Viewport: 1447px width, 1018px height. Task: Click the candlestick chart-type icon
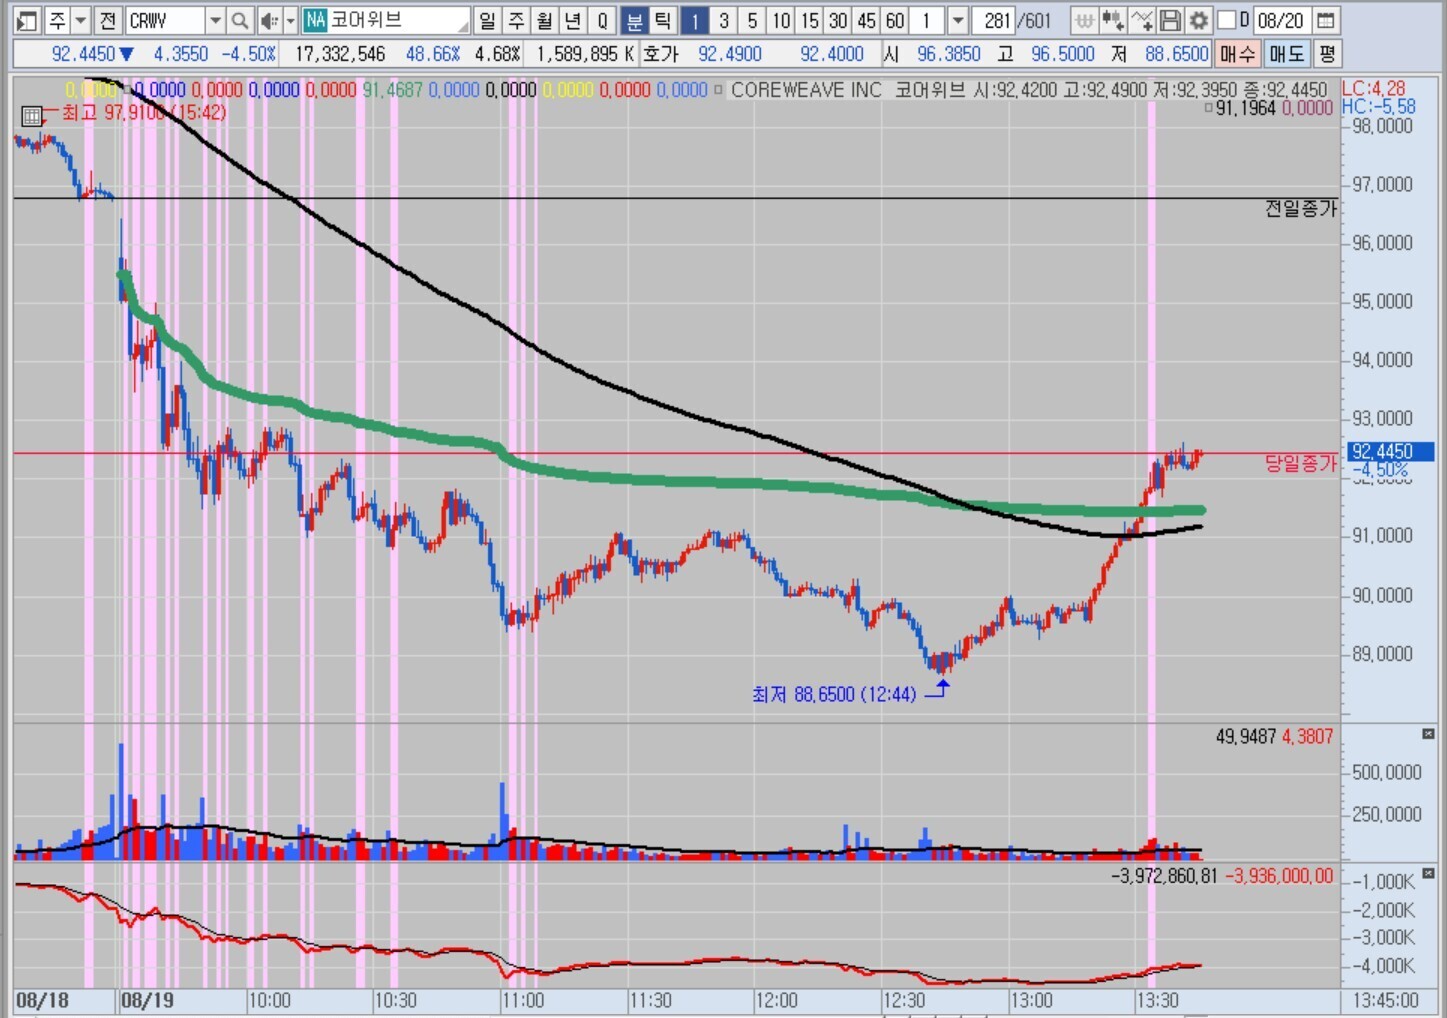click(x=1112, y=20)
